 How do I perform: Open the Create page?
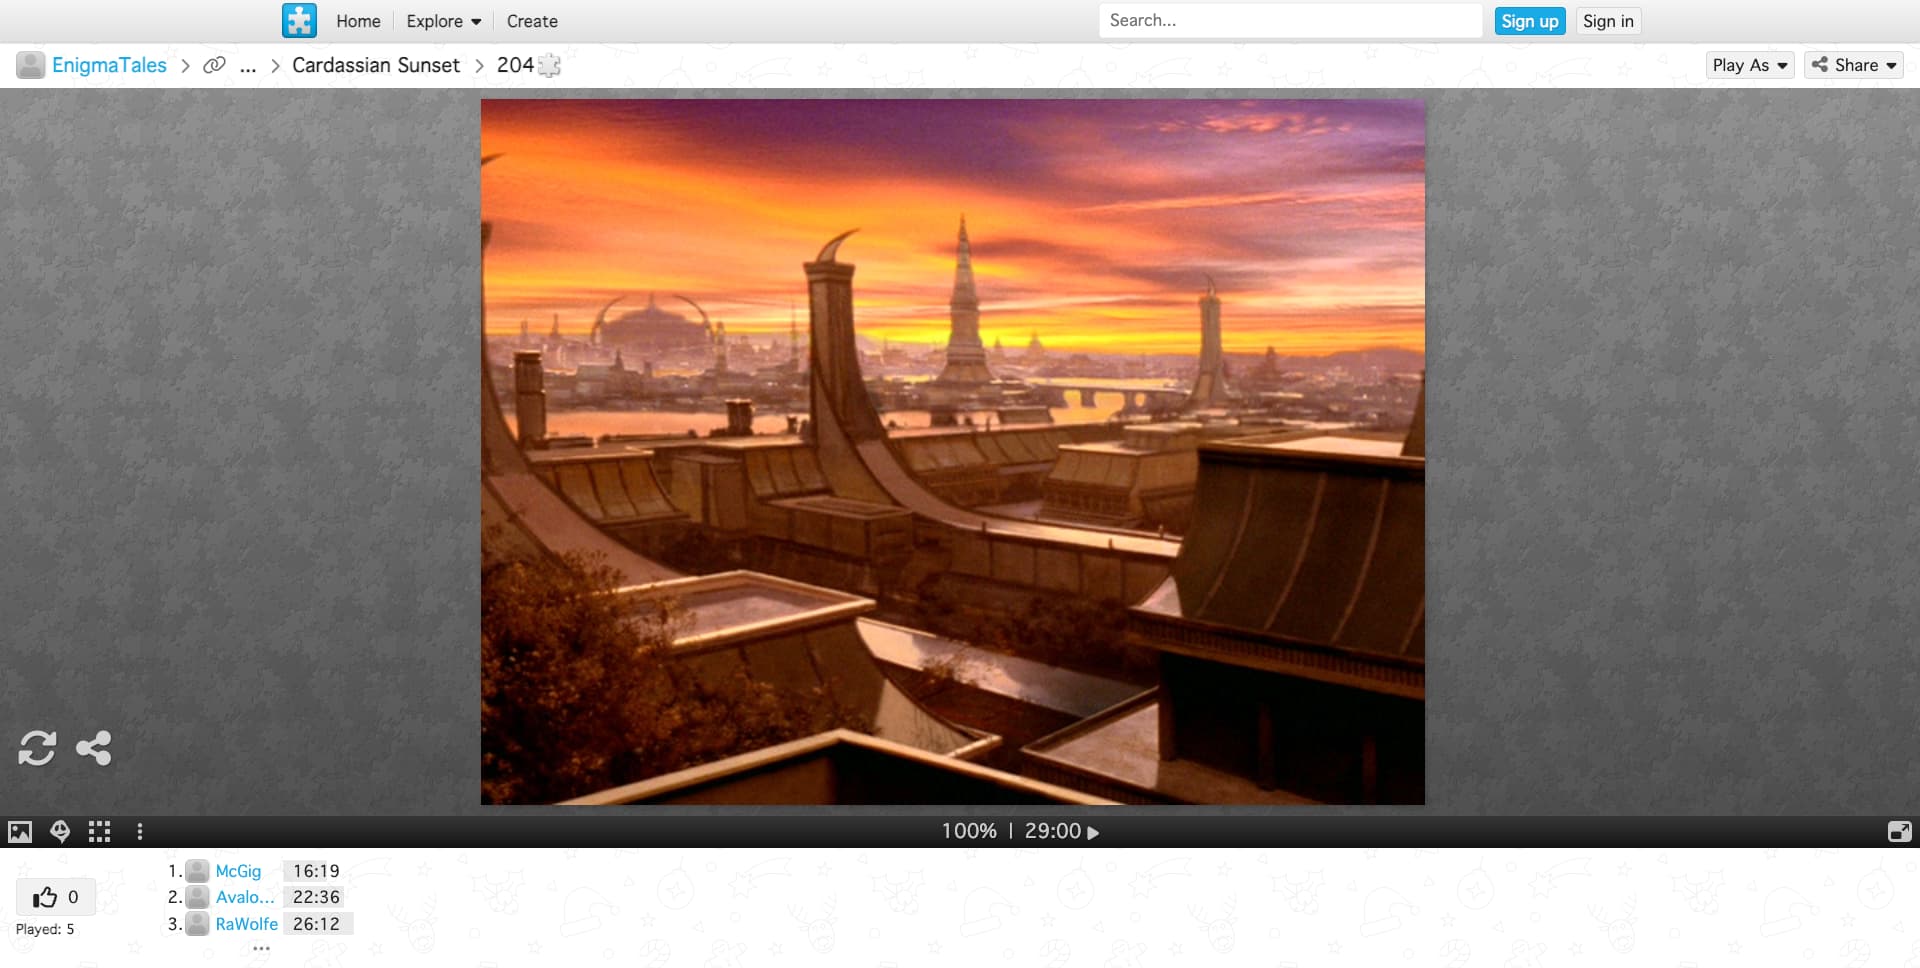[x=532, y=21]
